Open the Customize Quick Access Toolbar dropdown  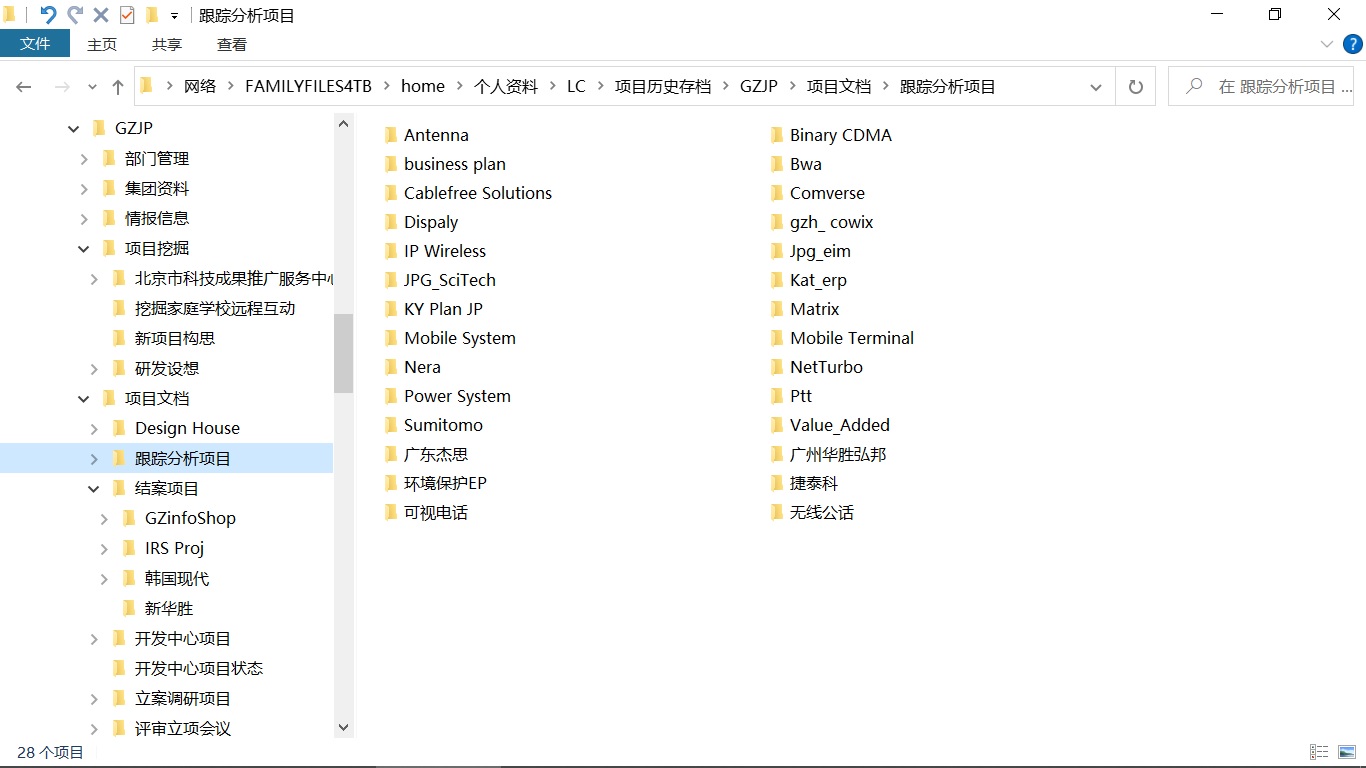(174, 16)
